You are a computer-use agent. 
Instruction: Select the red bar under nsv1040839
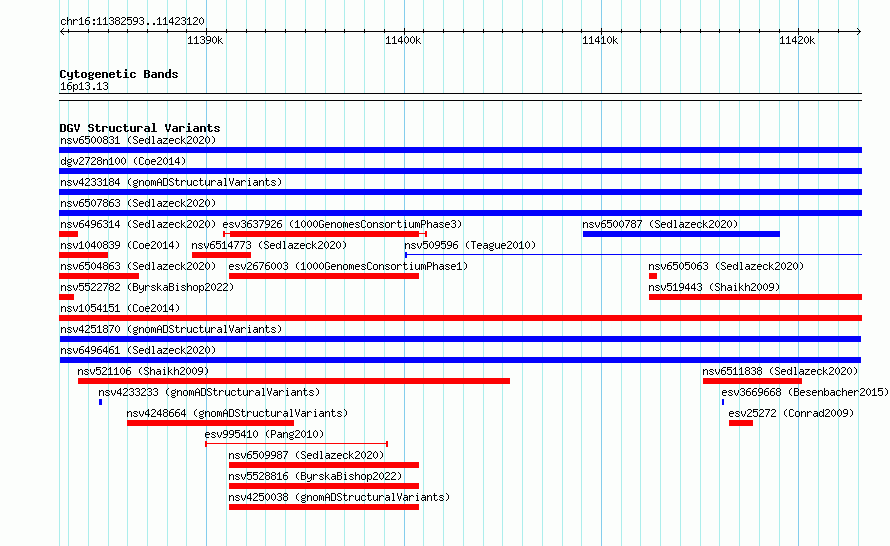[83, 255]
